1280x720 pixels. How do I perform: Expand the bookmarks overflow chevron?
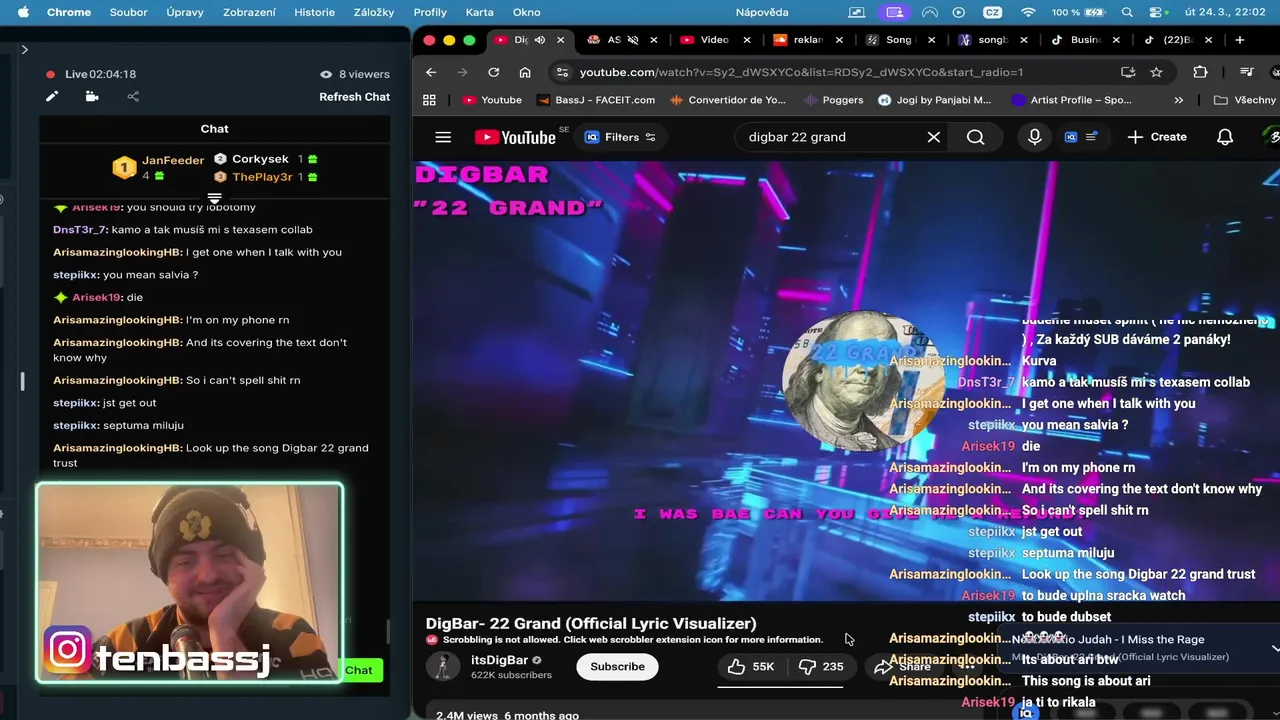point(1178,100)
